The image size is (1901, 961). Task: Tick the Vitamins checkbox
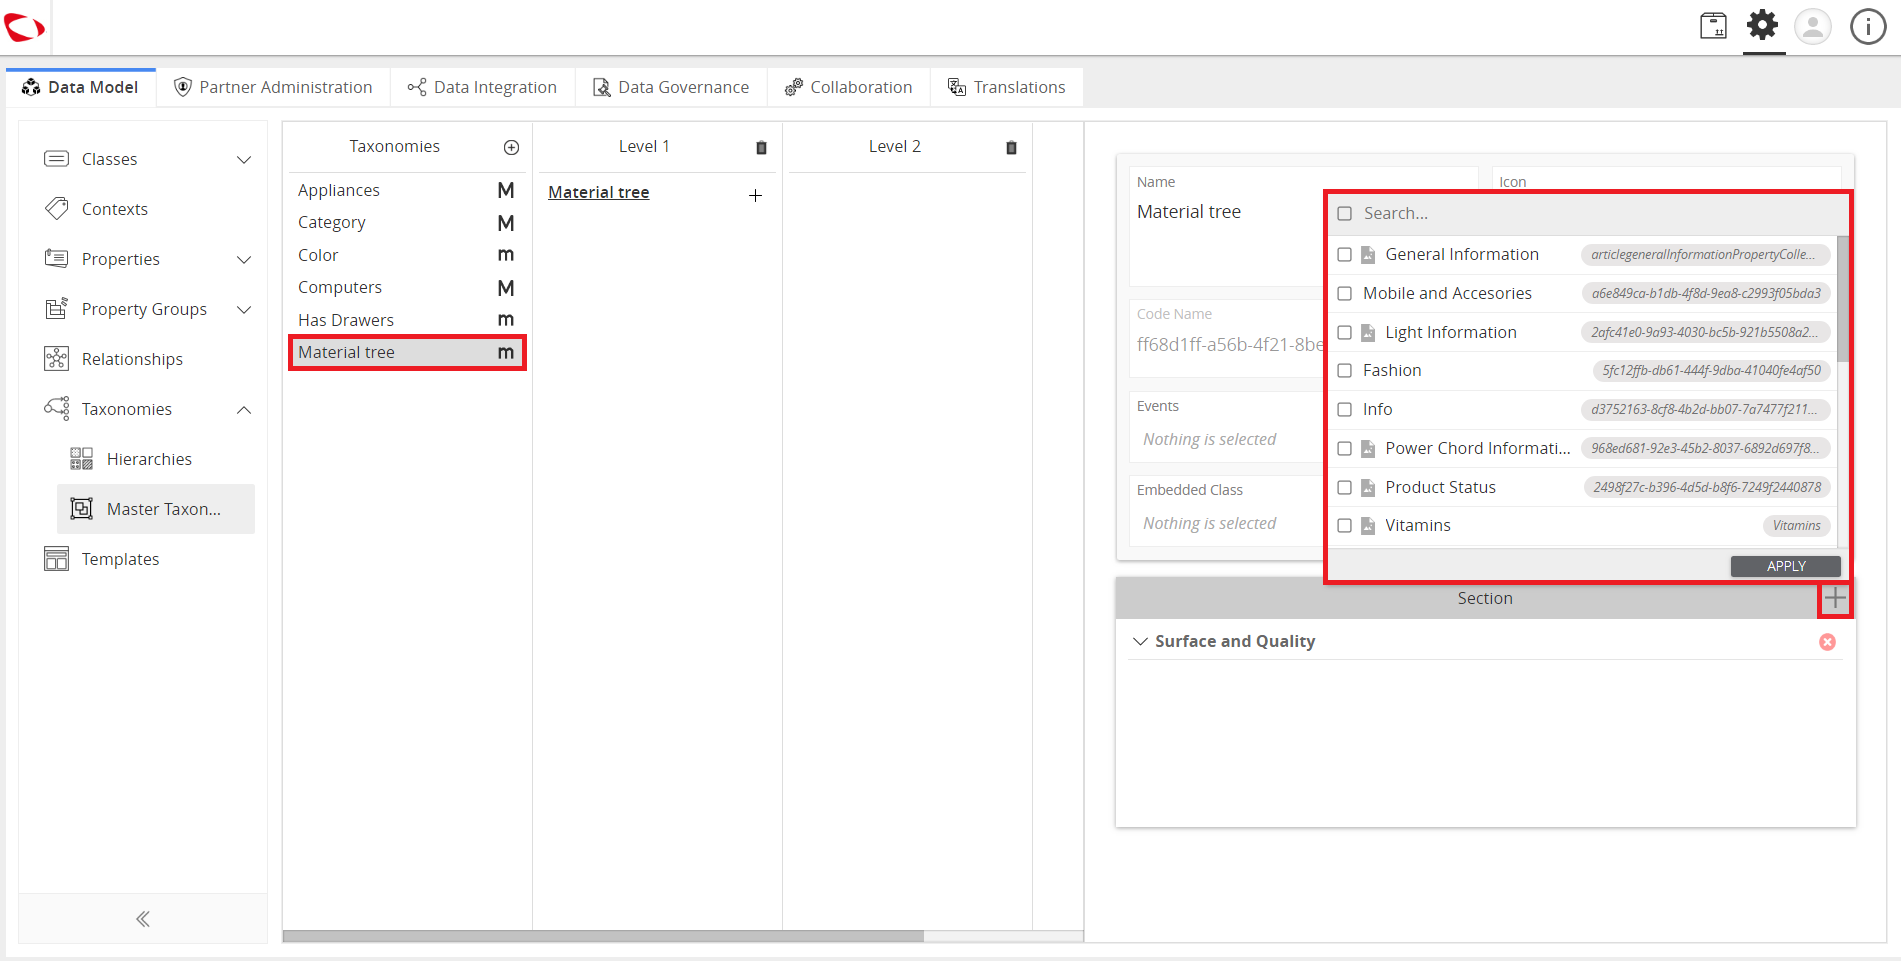pos(1344,526)
